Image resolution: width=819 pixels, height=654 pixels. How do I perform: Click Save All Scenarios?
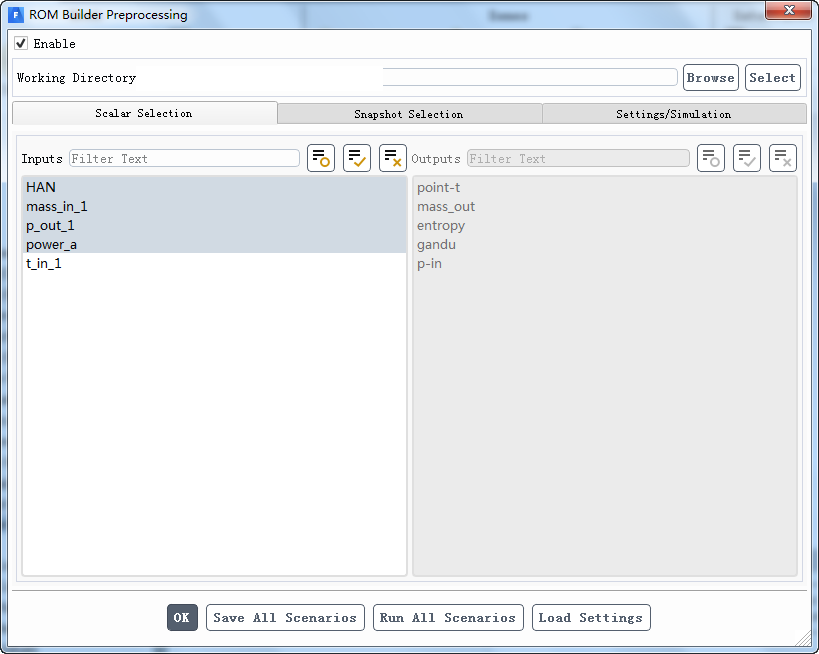285,617
